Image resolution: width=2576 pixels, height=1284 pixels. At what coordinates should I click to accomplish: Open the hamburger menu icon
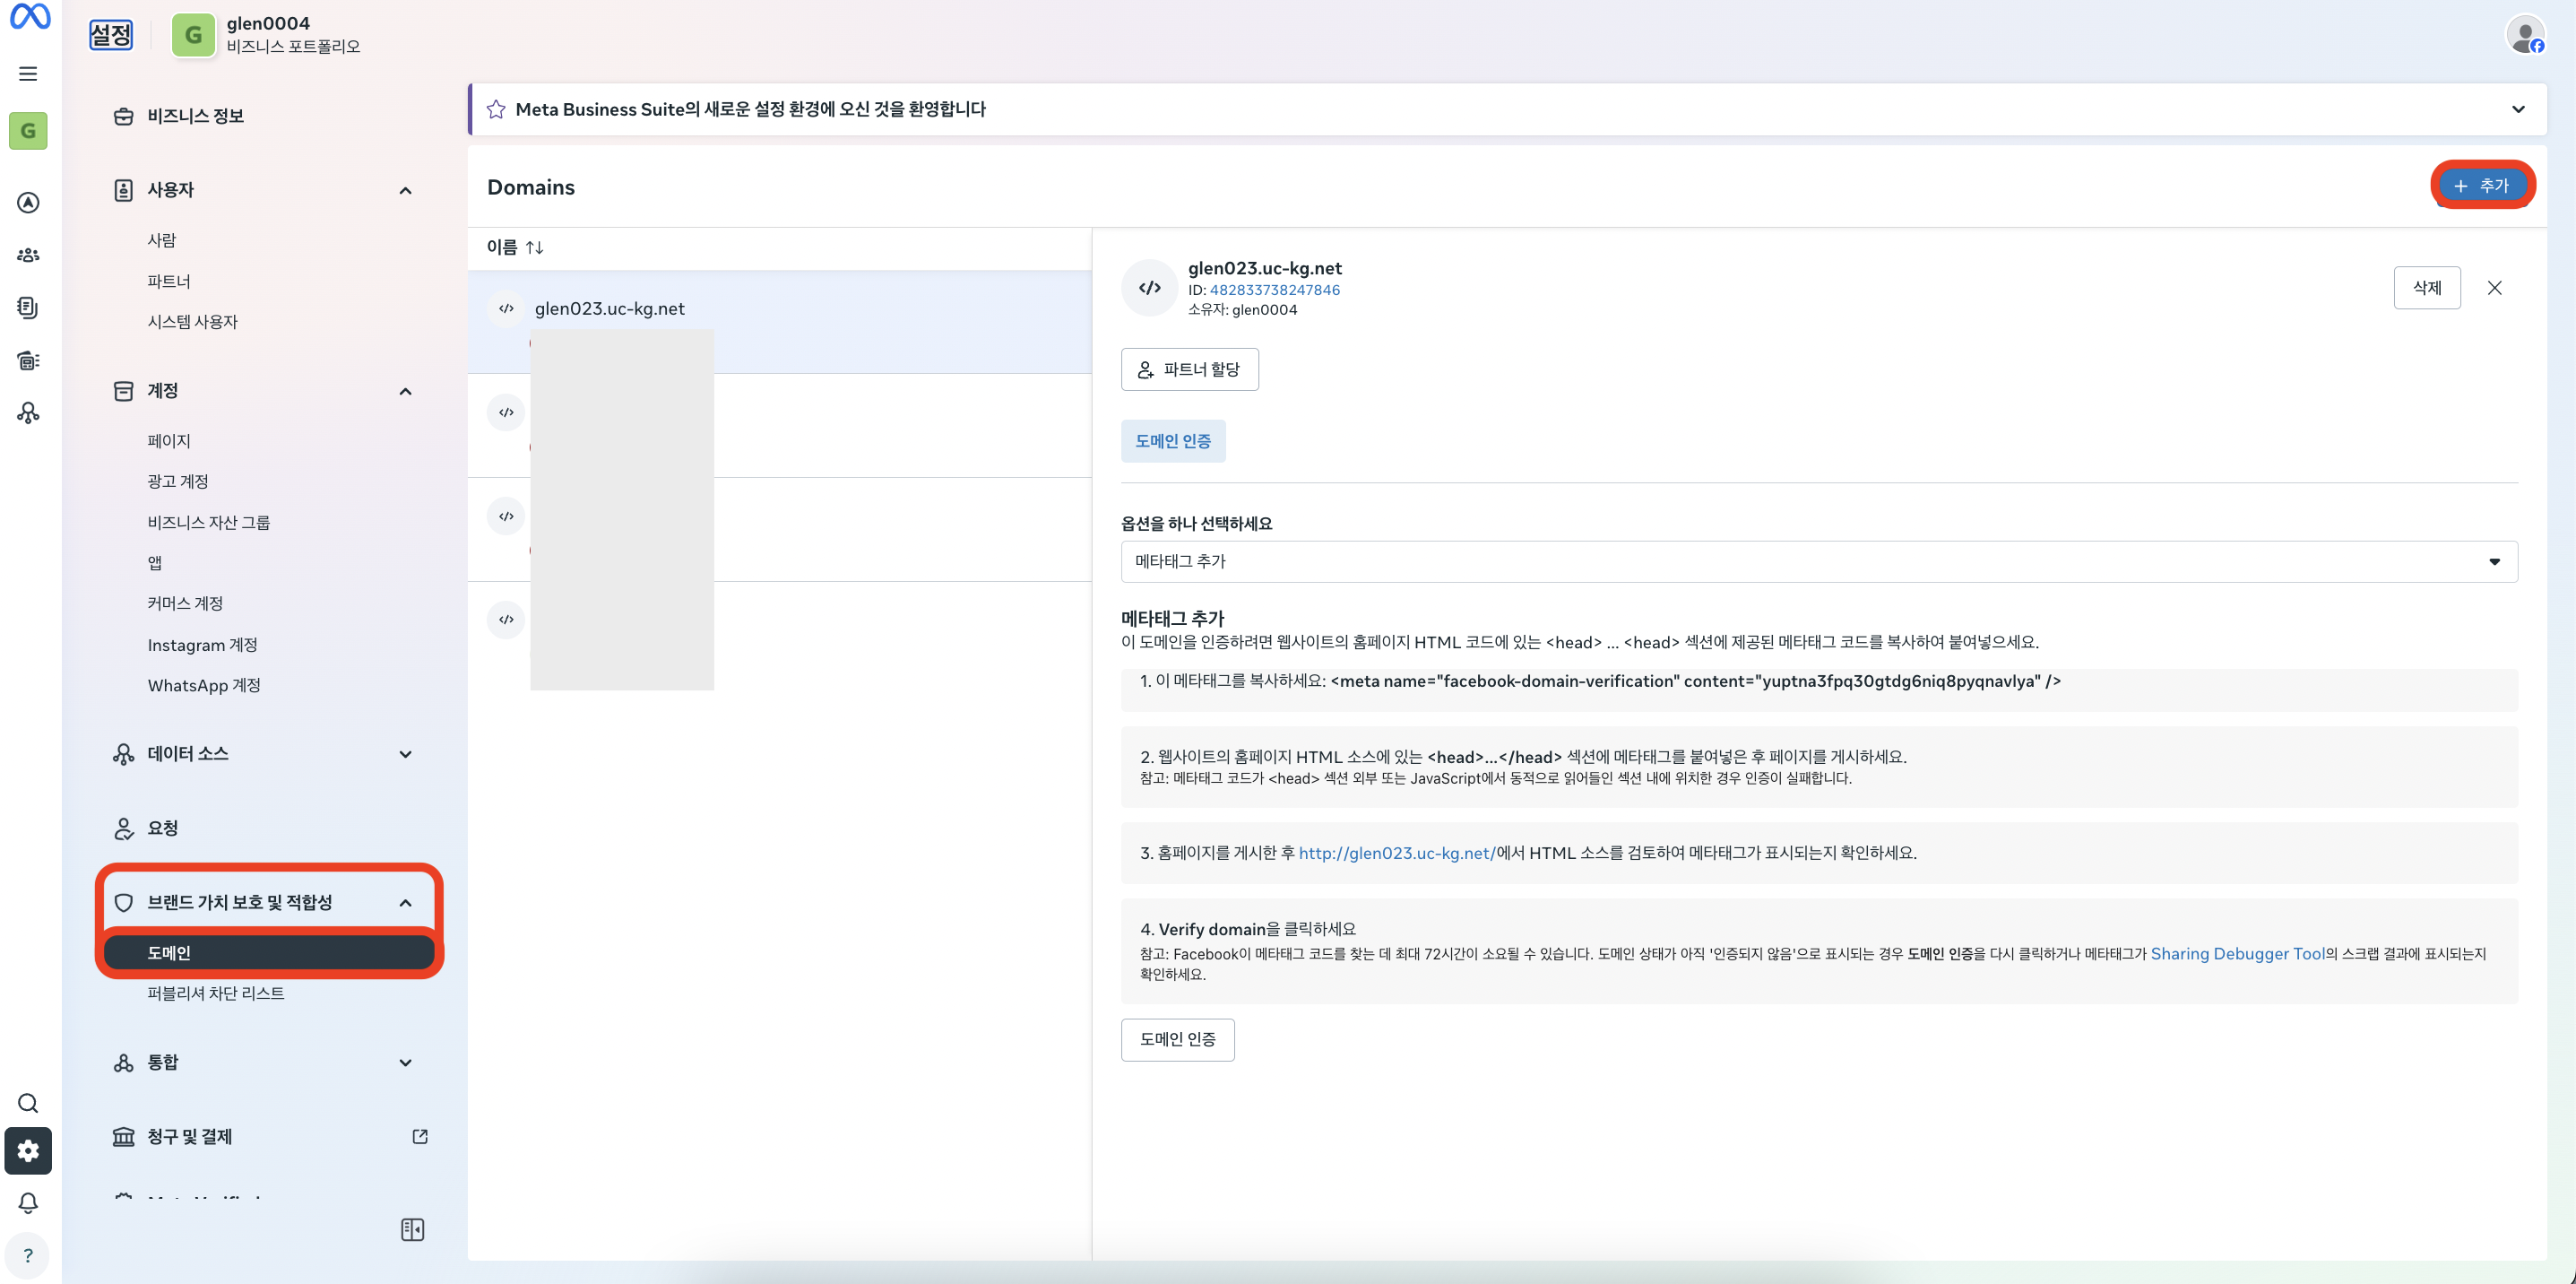pos(28,73)
